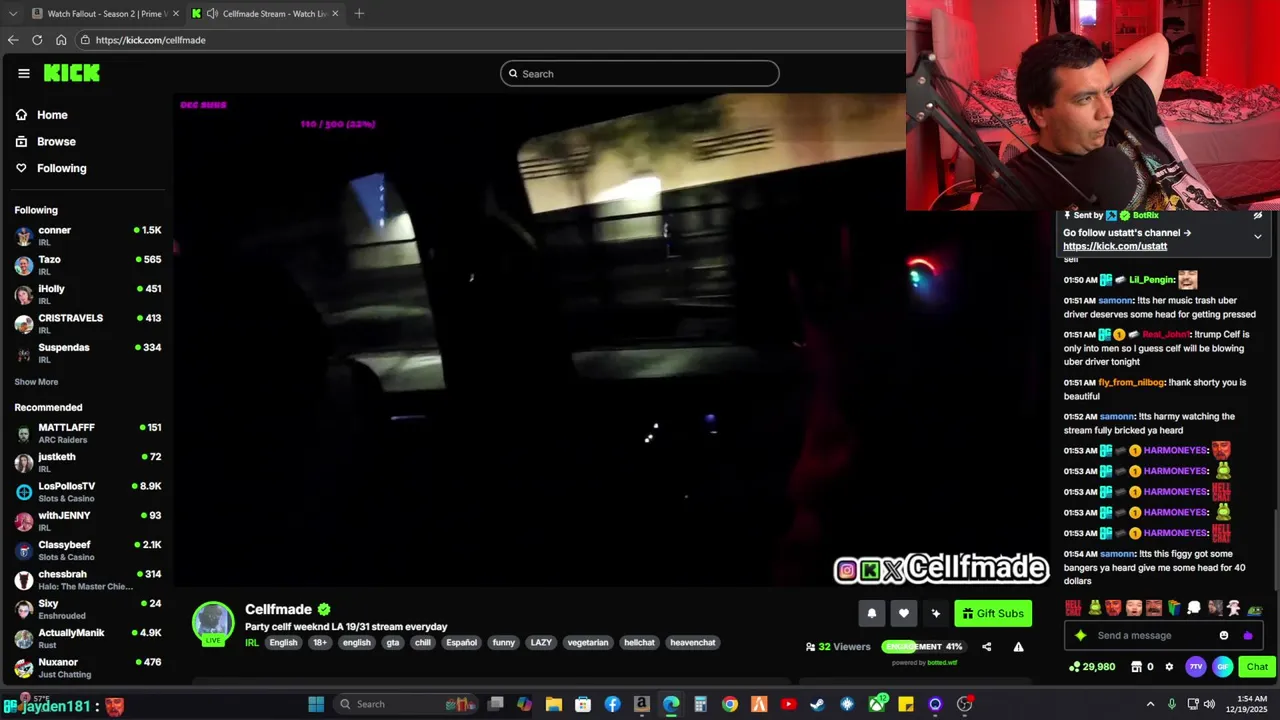The image size is (1280, 720).
Task: Open Steam from the taskbar
Action: tap(817, 704)
